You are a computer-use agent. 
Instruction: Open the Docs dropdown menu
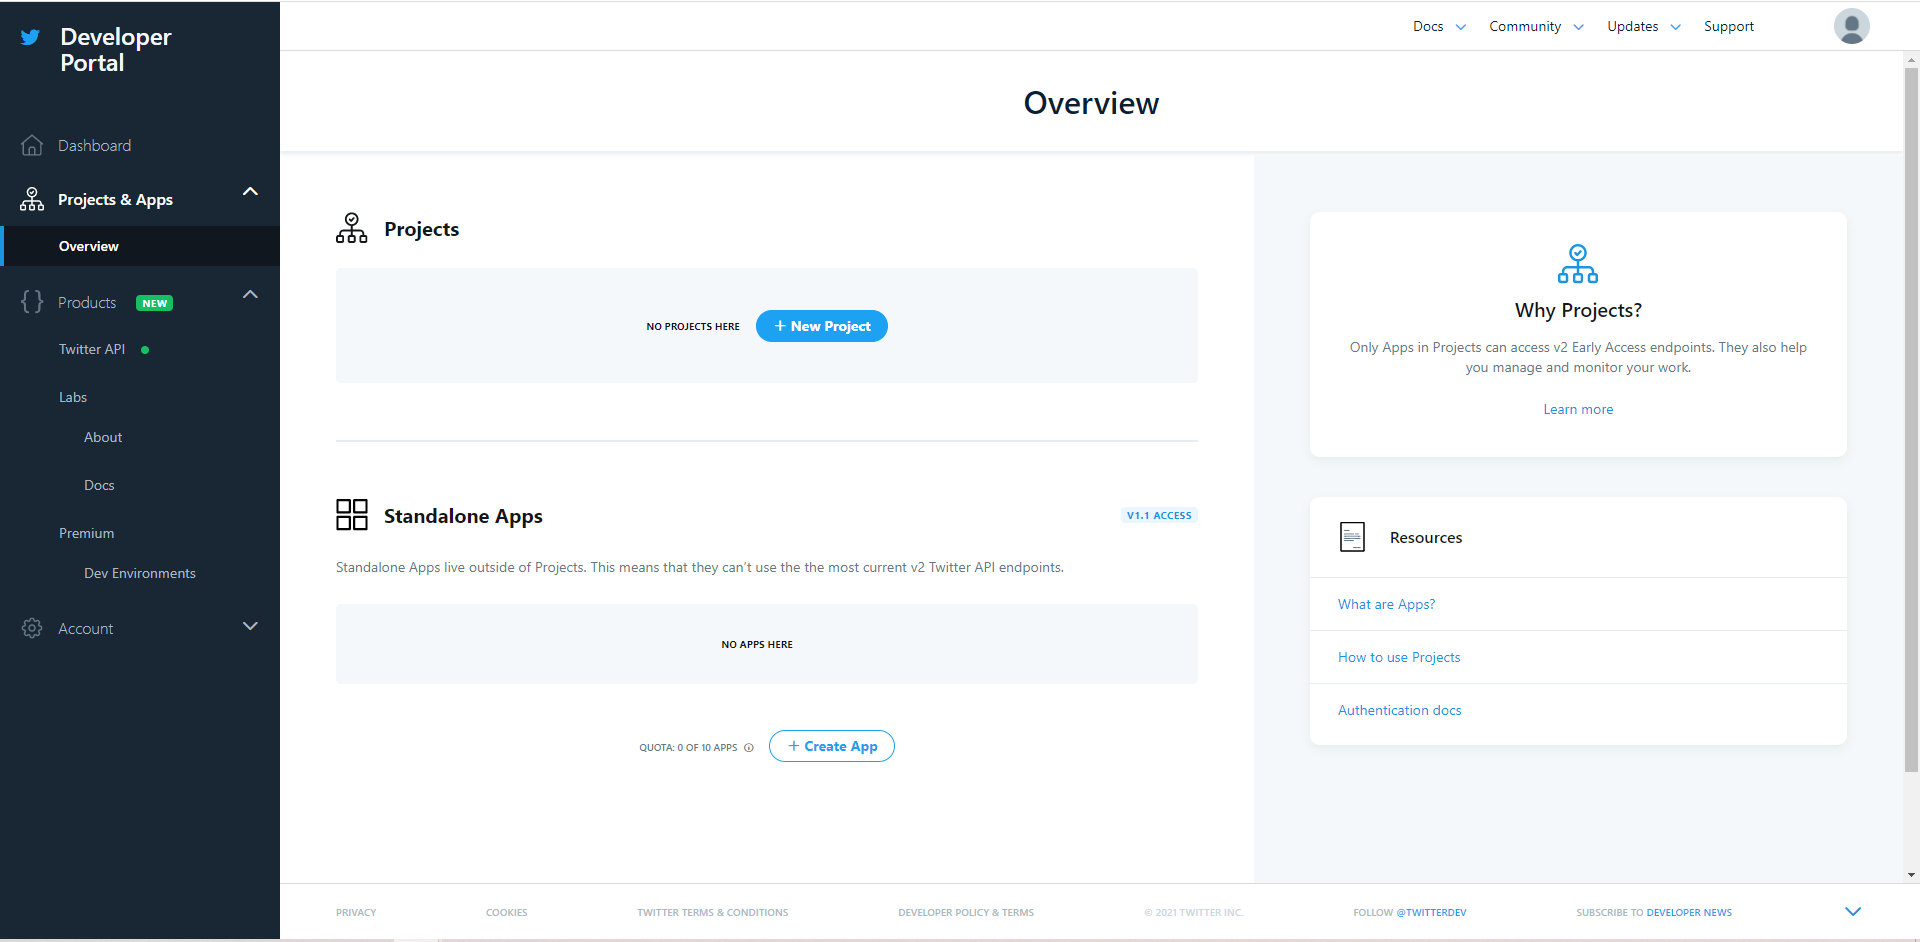(x=1439, y=27)
